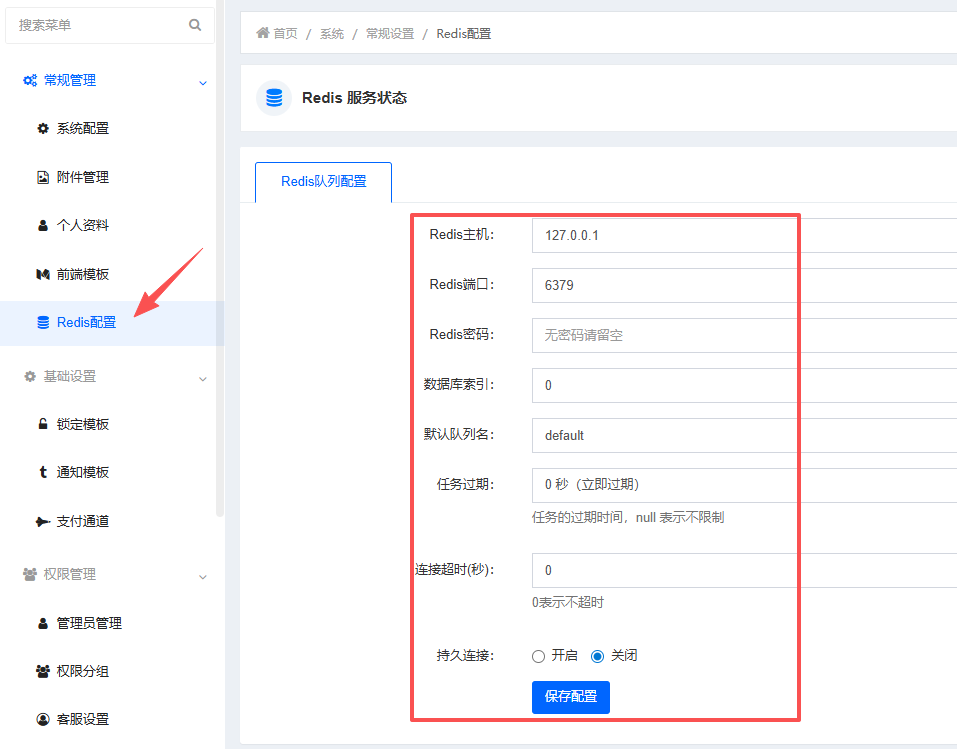Click the user icon beside 个人资料
Screen dimensions: 957x749
pyautogui.click(x=43, y=226)
